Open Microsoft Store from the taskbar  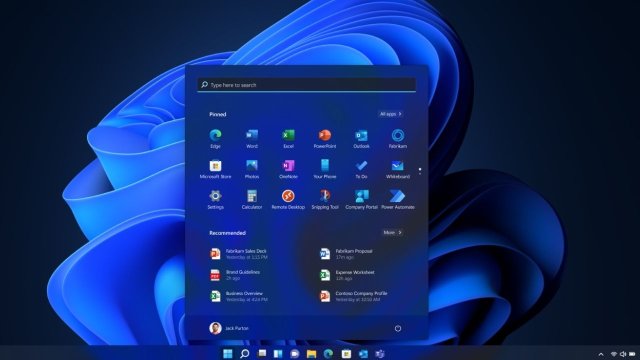click(x=346, y=353)
